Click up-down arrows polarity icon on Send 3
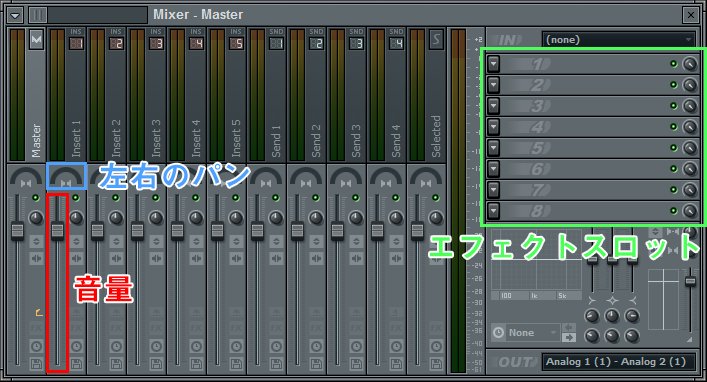Image resolution: width=707 pixels, height=382 pixels. [x=356, y=241]
